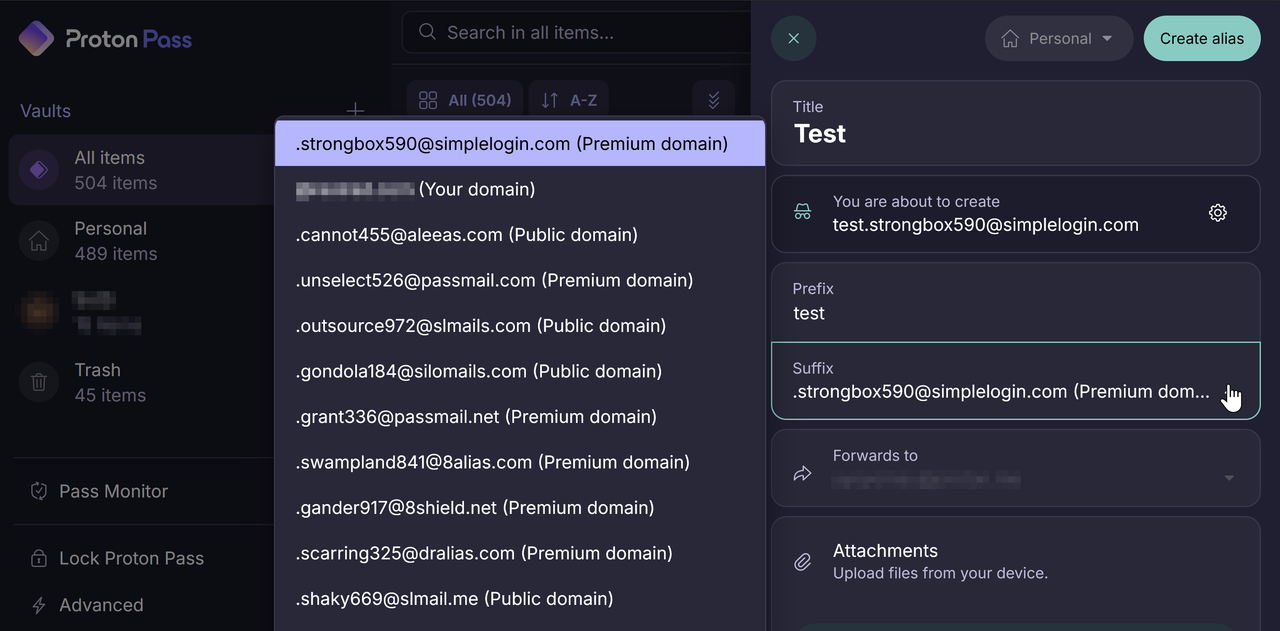Click the bulk select double-check icon
1280x631 pixels.
point(713,100)
